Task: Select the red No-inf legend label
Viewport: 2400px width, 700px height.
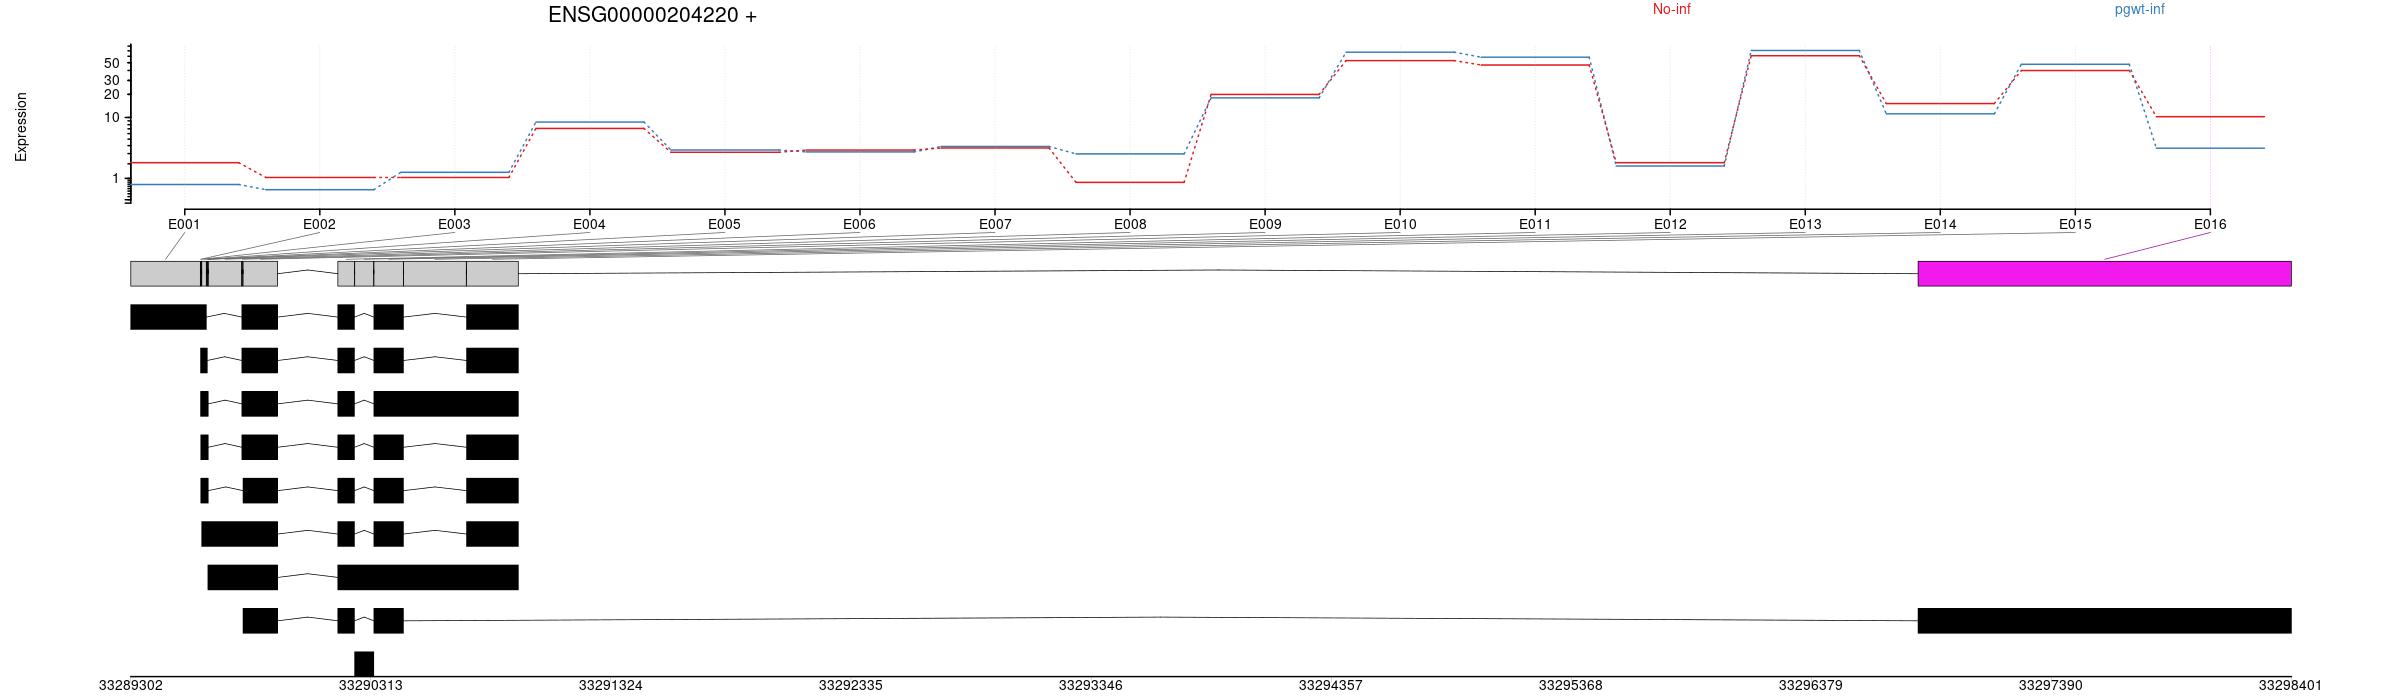Action: coord(1671,9)
